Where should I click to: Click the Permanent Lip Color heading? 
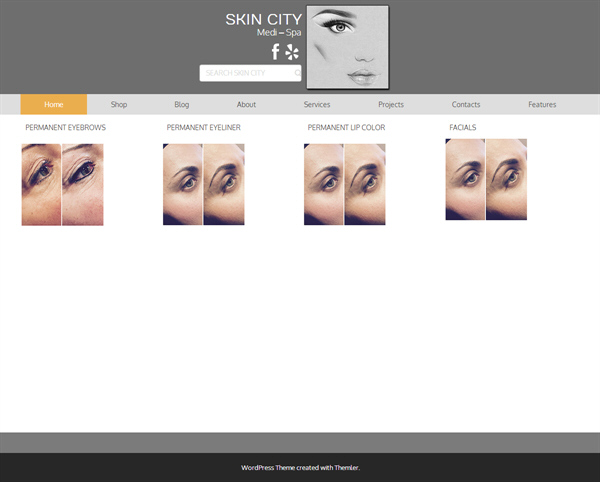[346, 127]
